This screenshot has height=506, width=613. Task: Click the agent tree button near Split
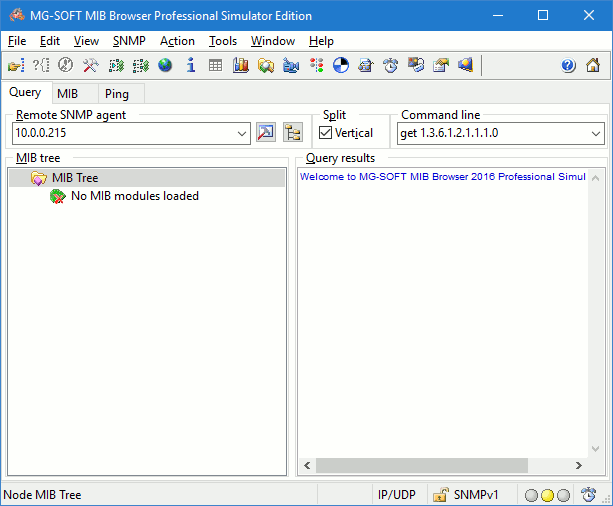pos(292,133)
